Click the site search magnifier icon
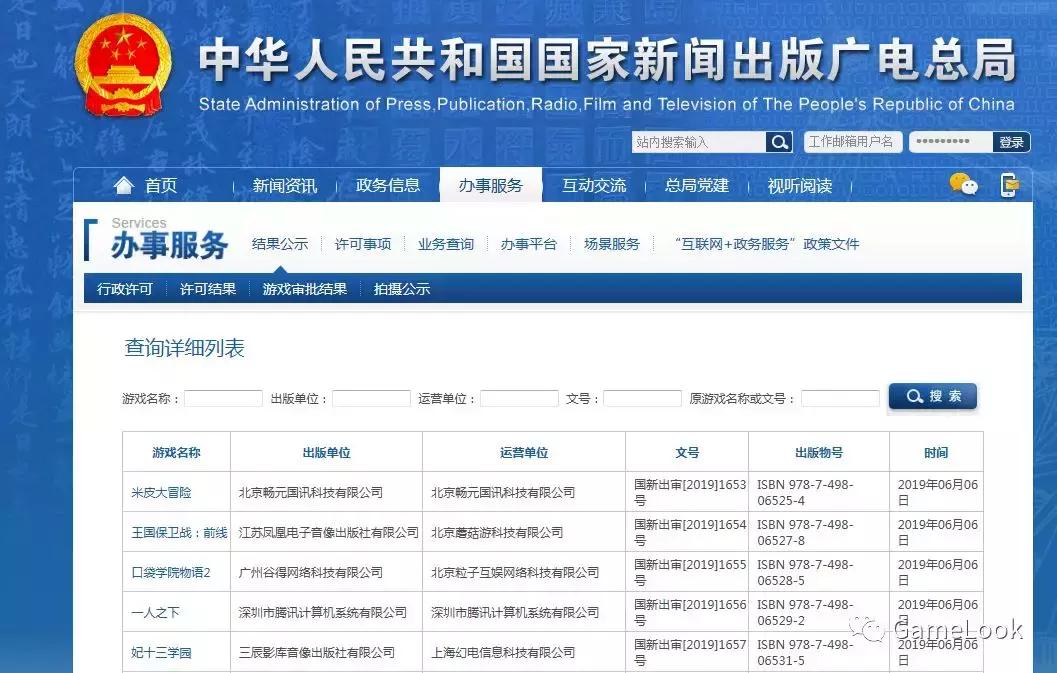Image resolution: width=1057 pixels, height=673 pixels. click(778, 141)
